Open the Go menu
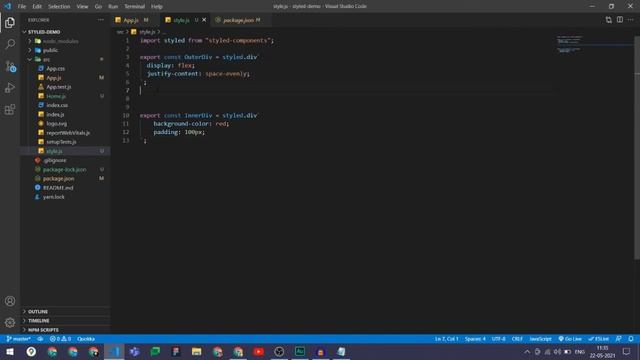This screenshot has width=640, height=360. click(98, 7)
